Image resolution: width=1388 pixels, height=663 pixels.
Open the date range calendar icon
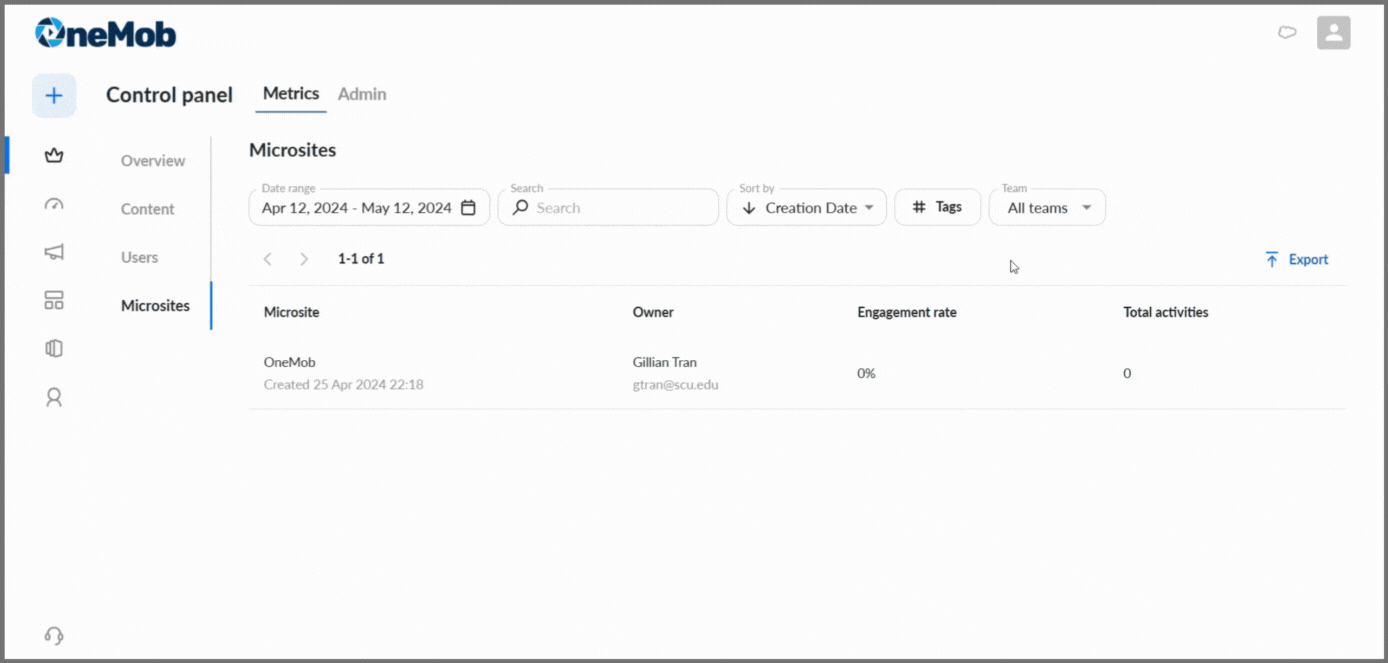pos(468,208)
